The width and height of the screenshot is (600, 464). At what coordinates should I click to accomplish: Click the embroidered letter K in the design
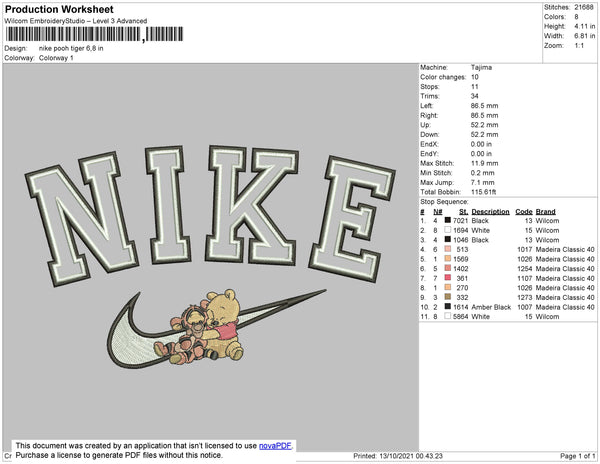[253, 205]
